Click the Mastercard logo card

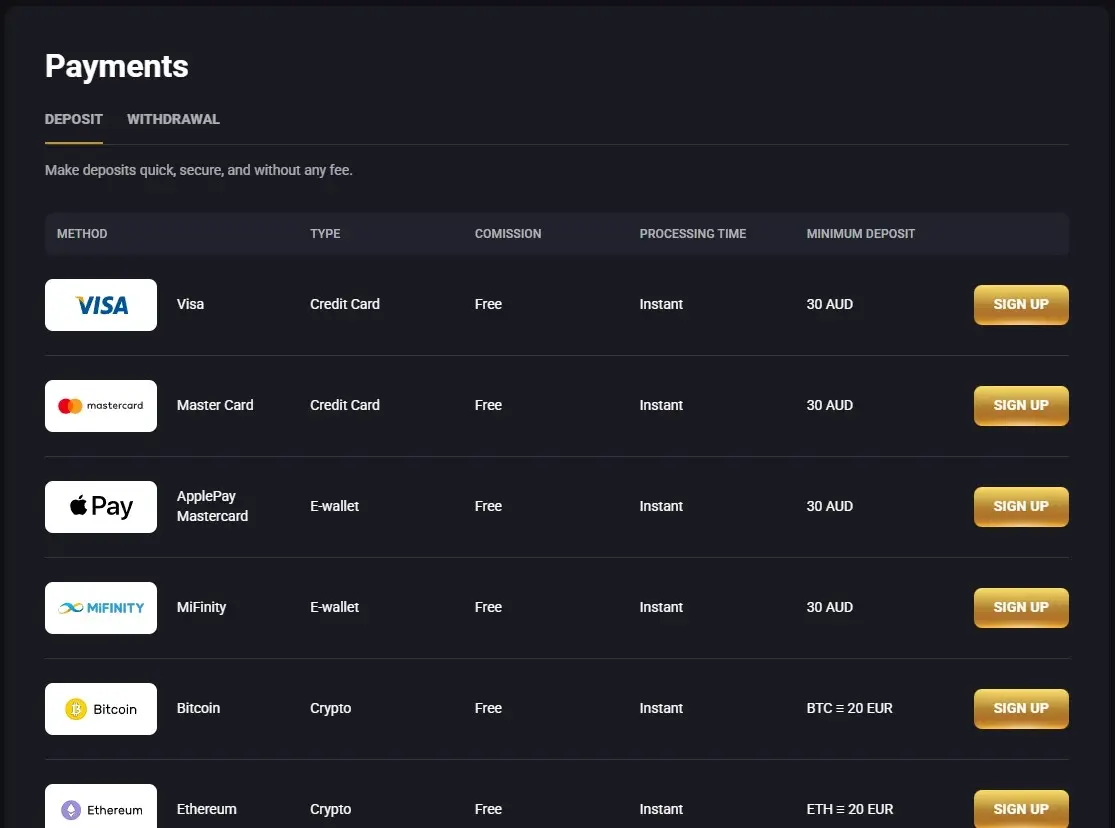[101, 405]
